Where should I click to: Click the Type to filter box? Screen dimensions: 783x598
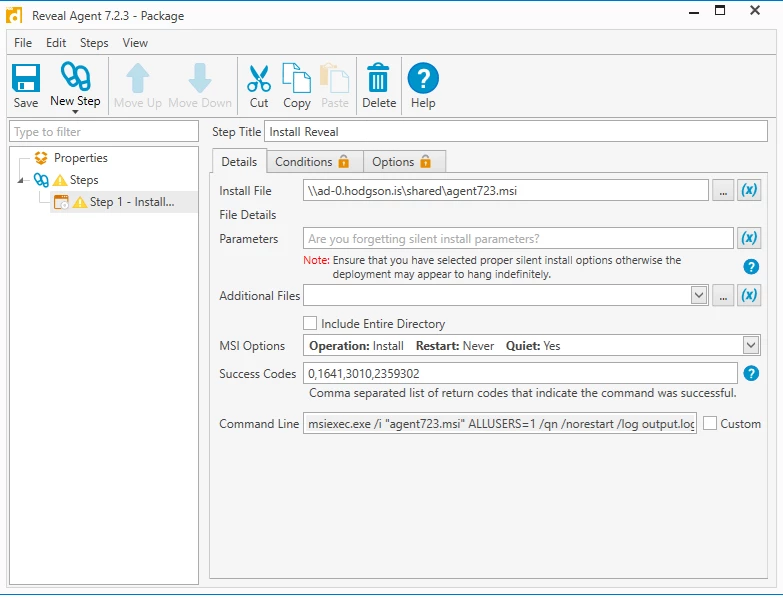[x=104, y=132]
